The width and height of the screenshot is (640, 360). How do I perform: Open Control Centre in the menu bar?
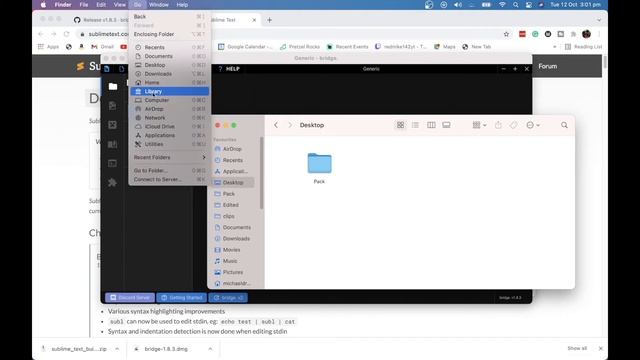pyautogui.click(x=529, y=5)
